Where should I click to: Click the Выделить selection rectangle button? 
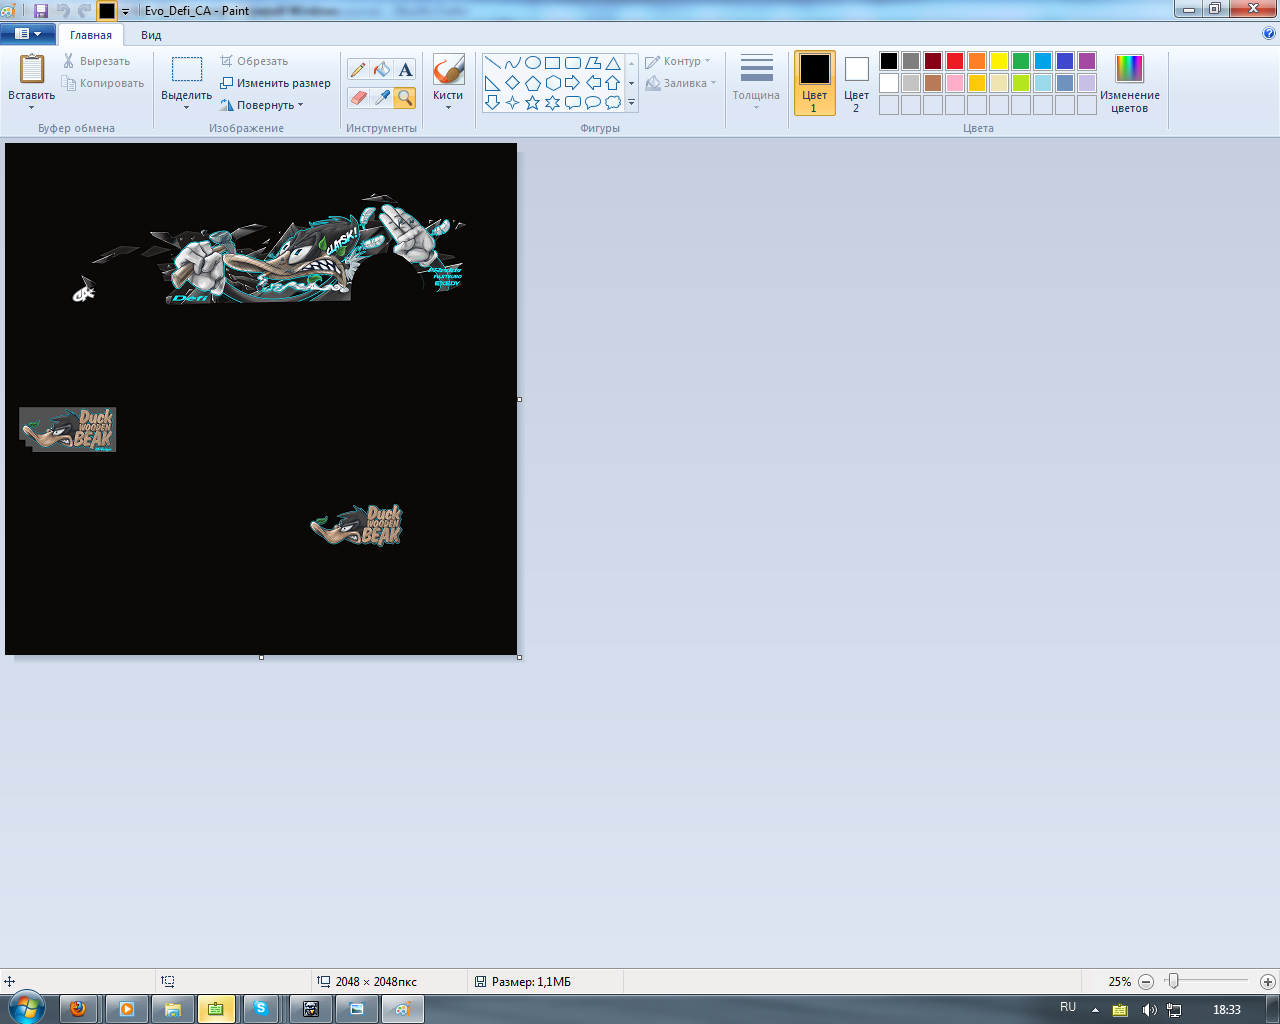[x=186, y=75]
